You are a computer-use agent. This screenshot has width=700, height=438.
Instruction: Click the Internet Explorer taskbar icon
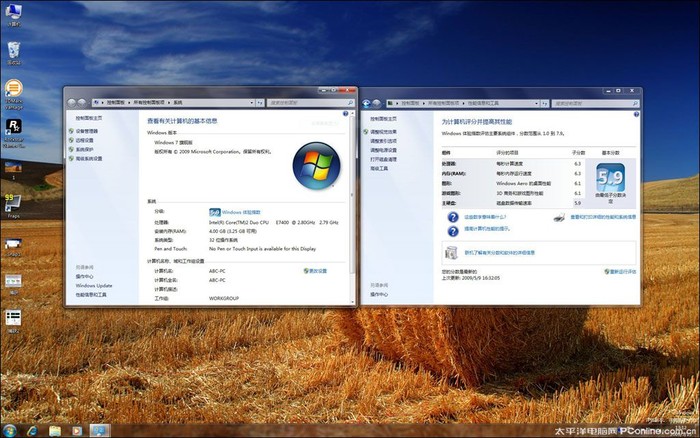click(x=33, y=430)
